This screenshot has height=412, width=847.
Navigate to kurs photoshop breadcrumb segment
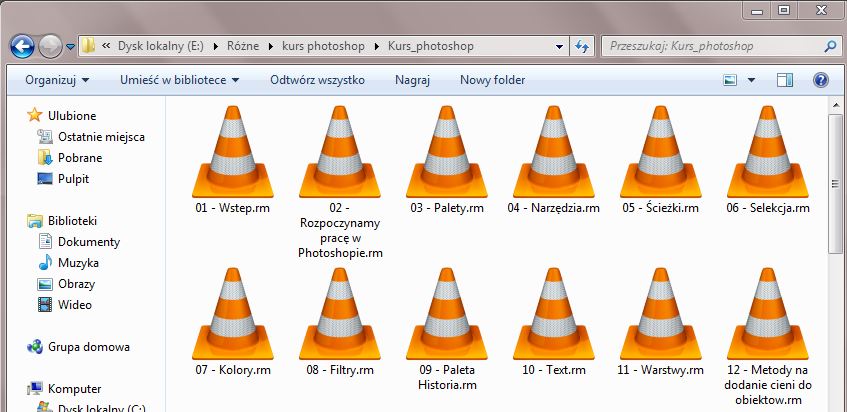tap(323, 46)
